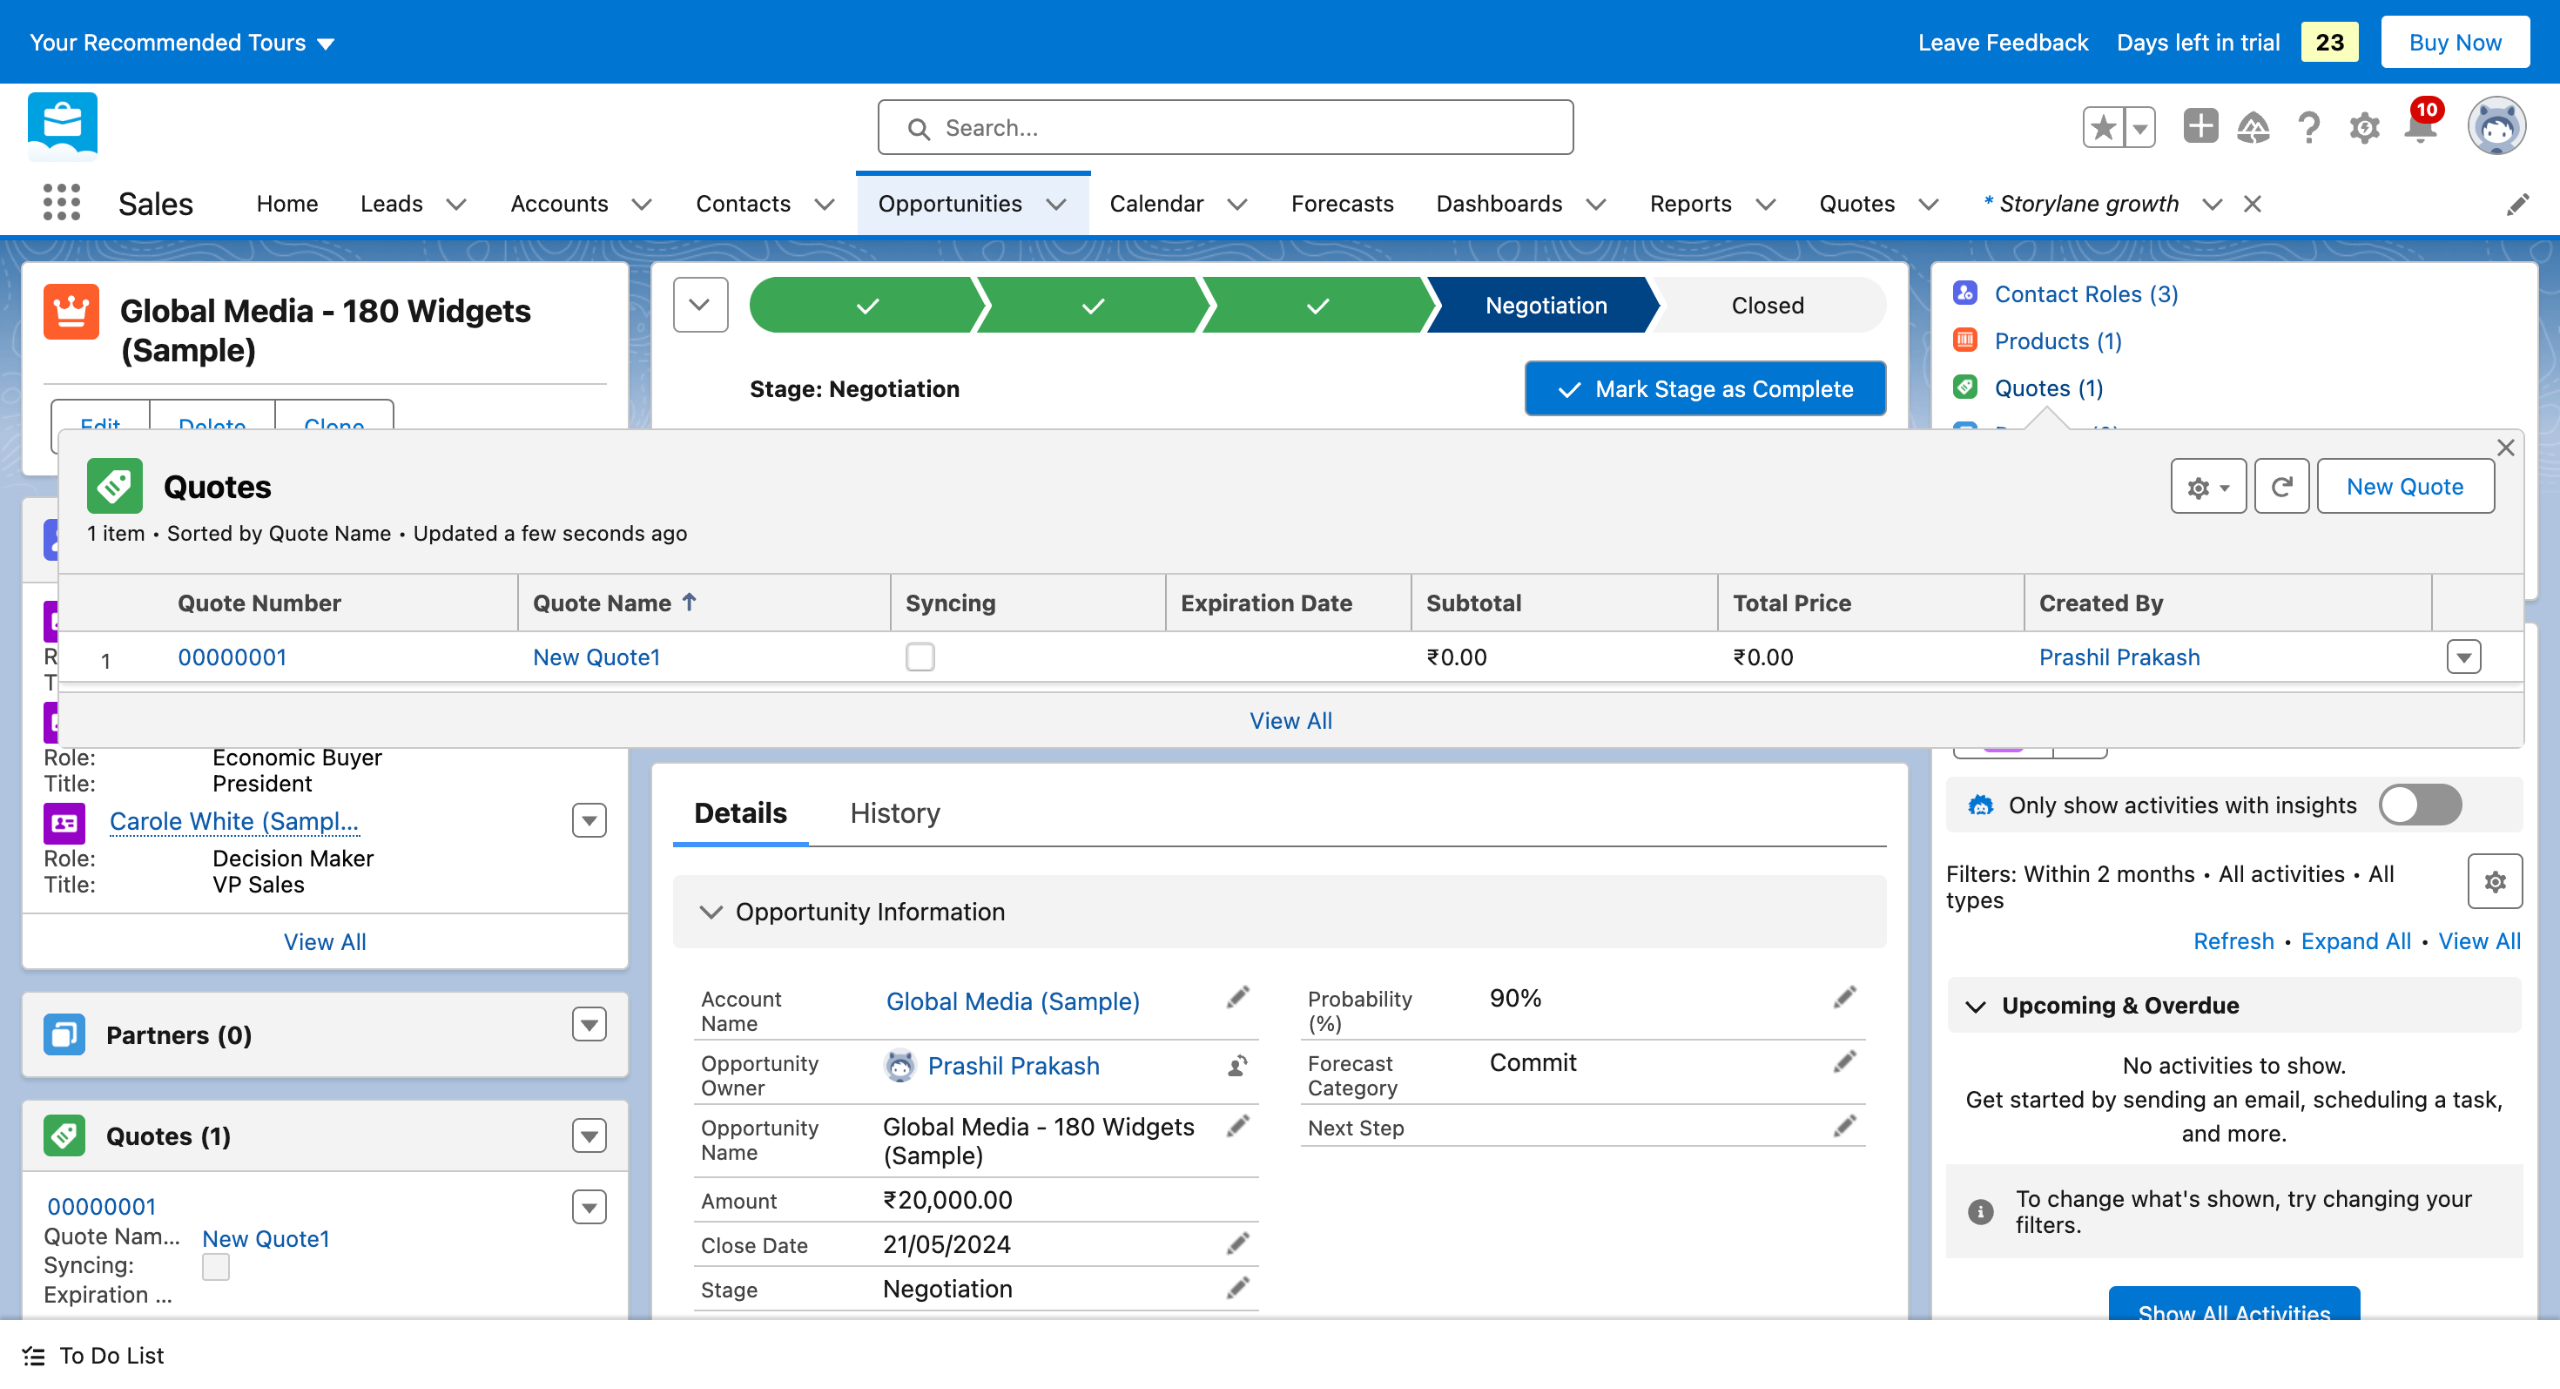Close the Storylane growth tab

tap(2252, 204)
